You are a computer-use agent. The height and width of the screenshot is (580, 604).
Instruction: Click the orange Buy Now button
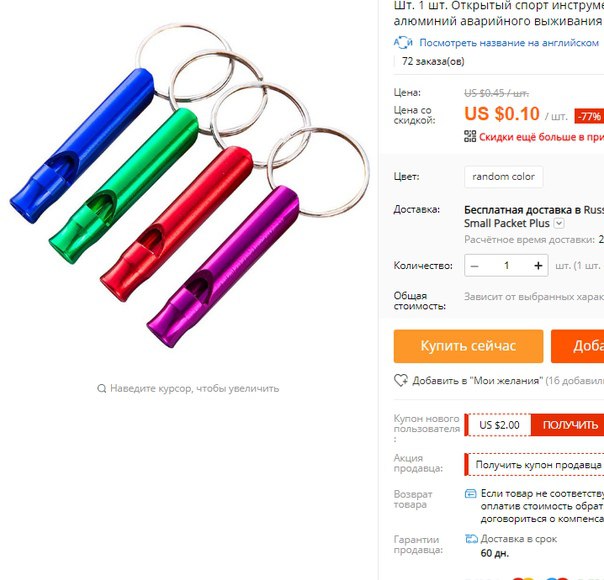coord(468,346)
